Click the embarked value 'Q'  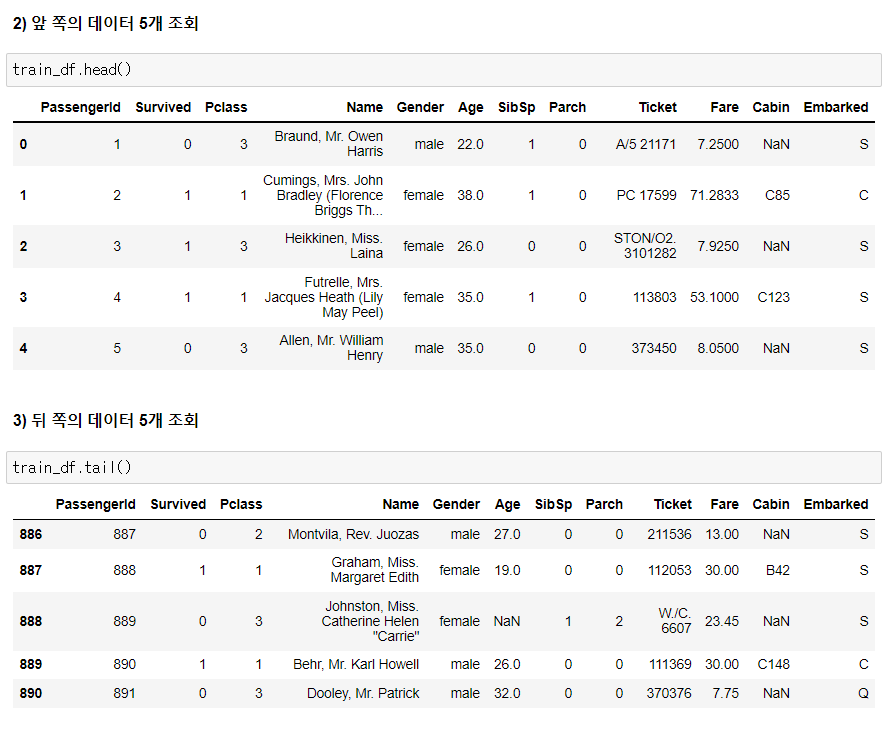(x=863, y=694)
